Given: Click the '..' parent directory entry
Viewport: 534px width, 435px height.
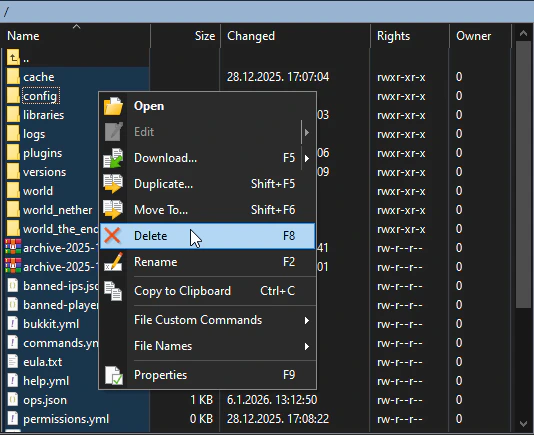Looking at the screenshot, I should point(26,59).
